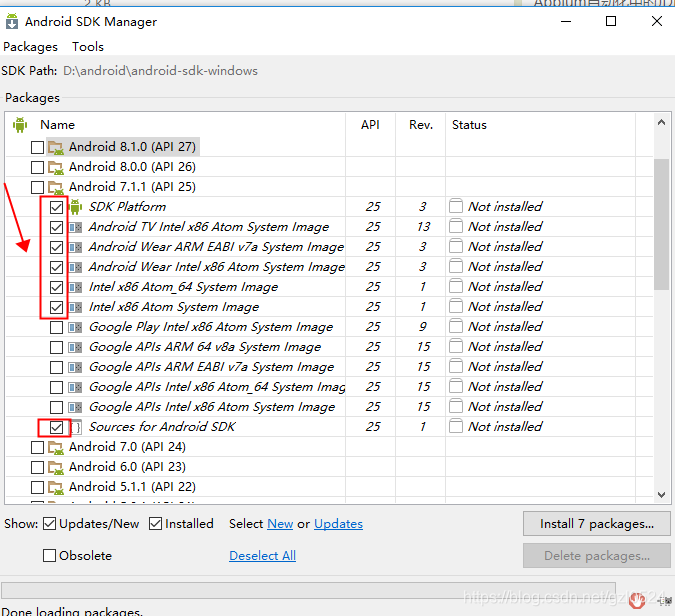
Task: Click the icon for Google APIs Intel x86 Atom image
Action: point(75,407)
